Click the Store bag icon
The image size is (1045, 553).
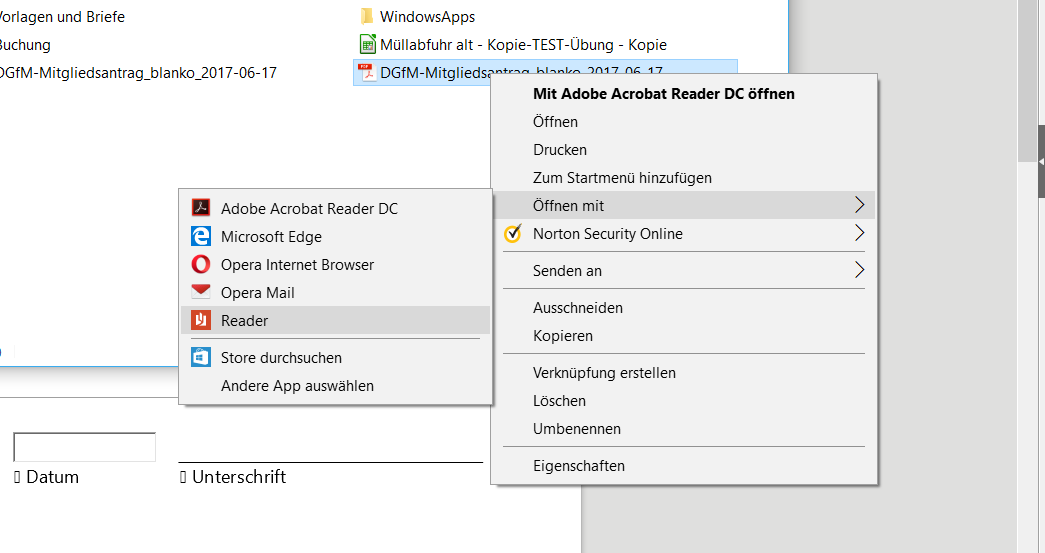point(201,357)
